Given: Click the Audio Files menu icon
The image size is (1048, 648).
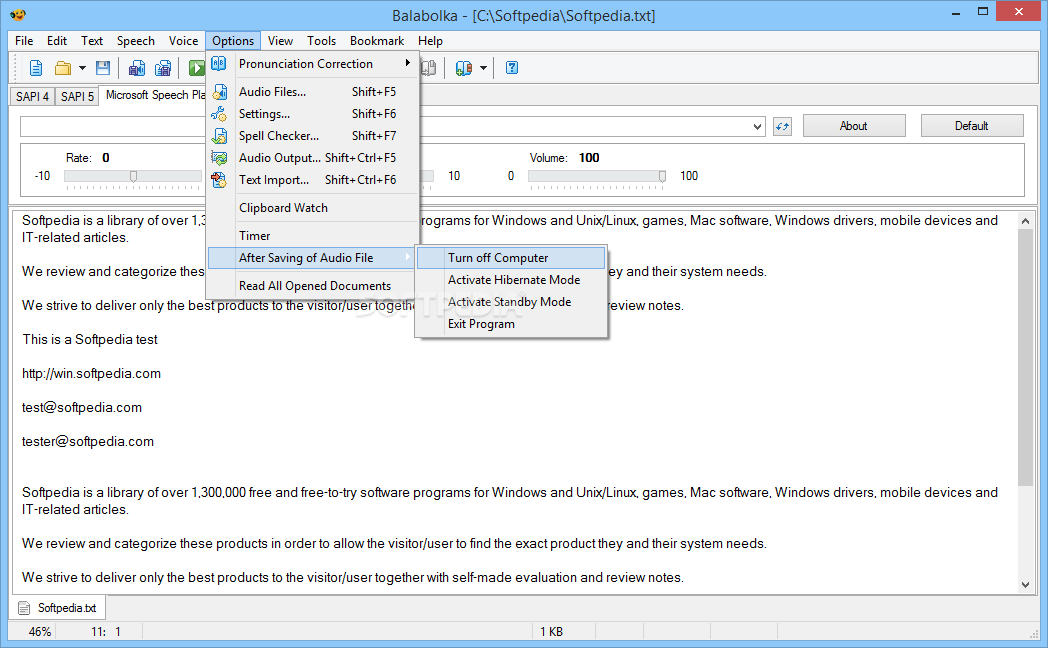Looking at the screenshot, I should pos(219,92).
